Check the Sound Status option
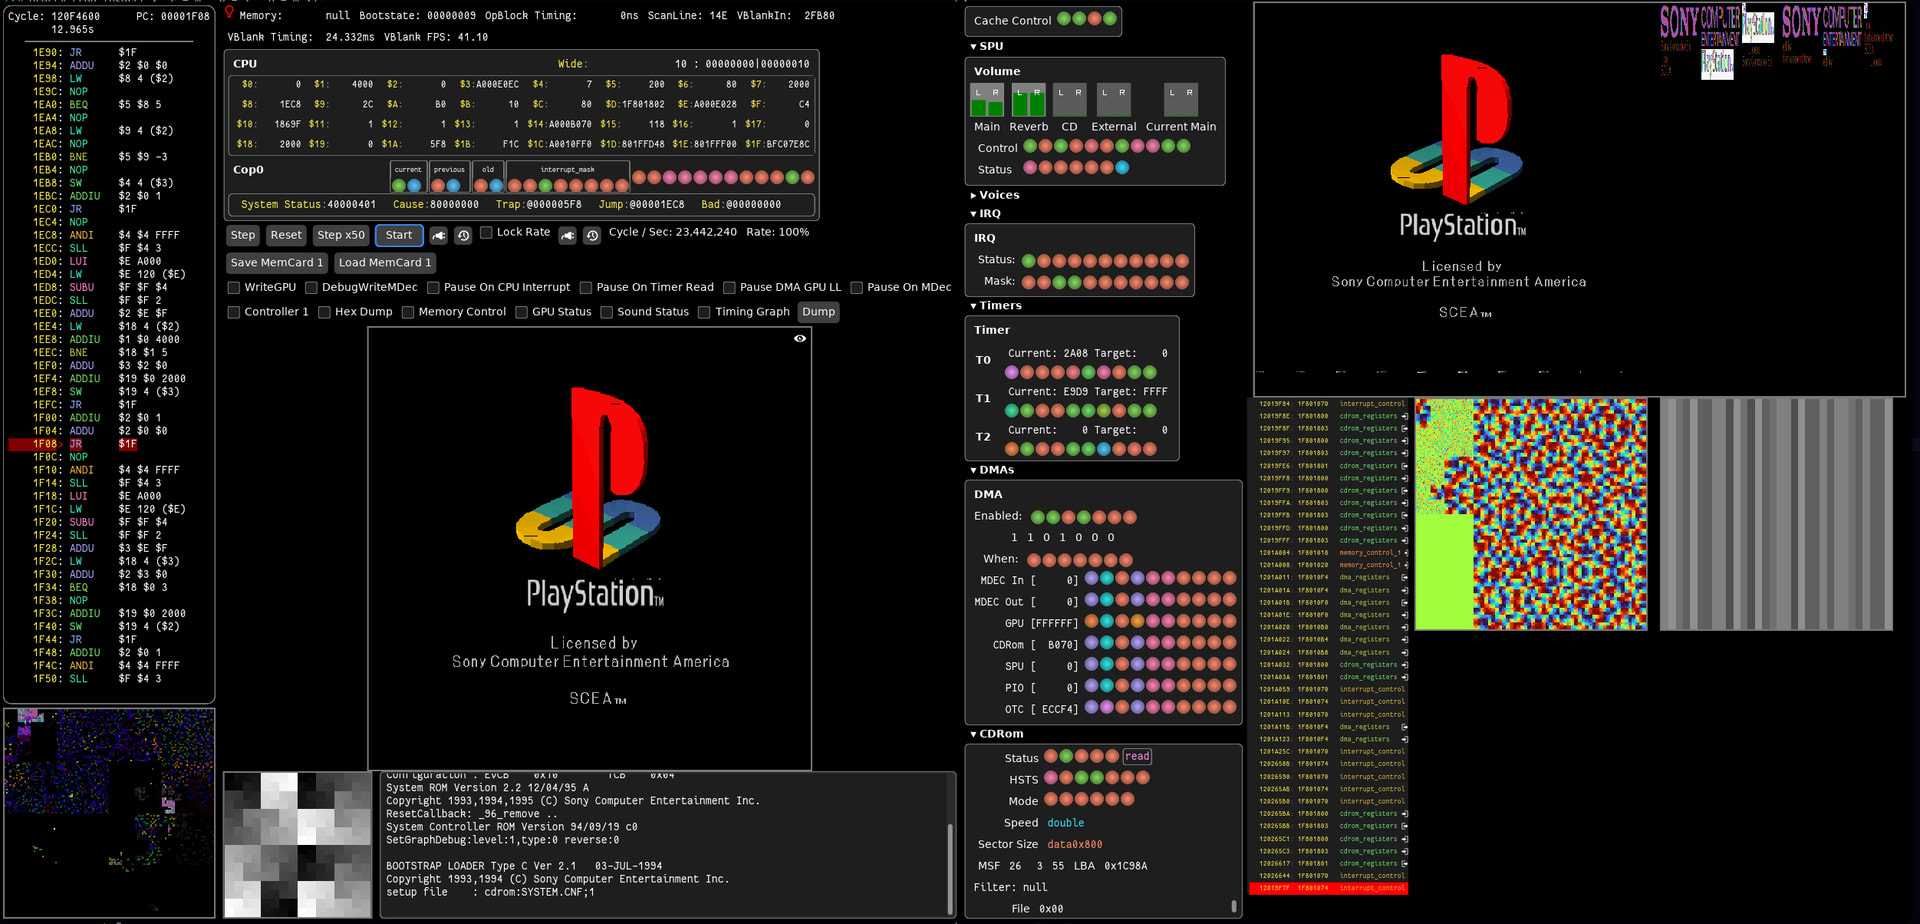The height and width of the screenshot is (924, 1920). [606, 312]
